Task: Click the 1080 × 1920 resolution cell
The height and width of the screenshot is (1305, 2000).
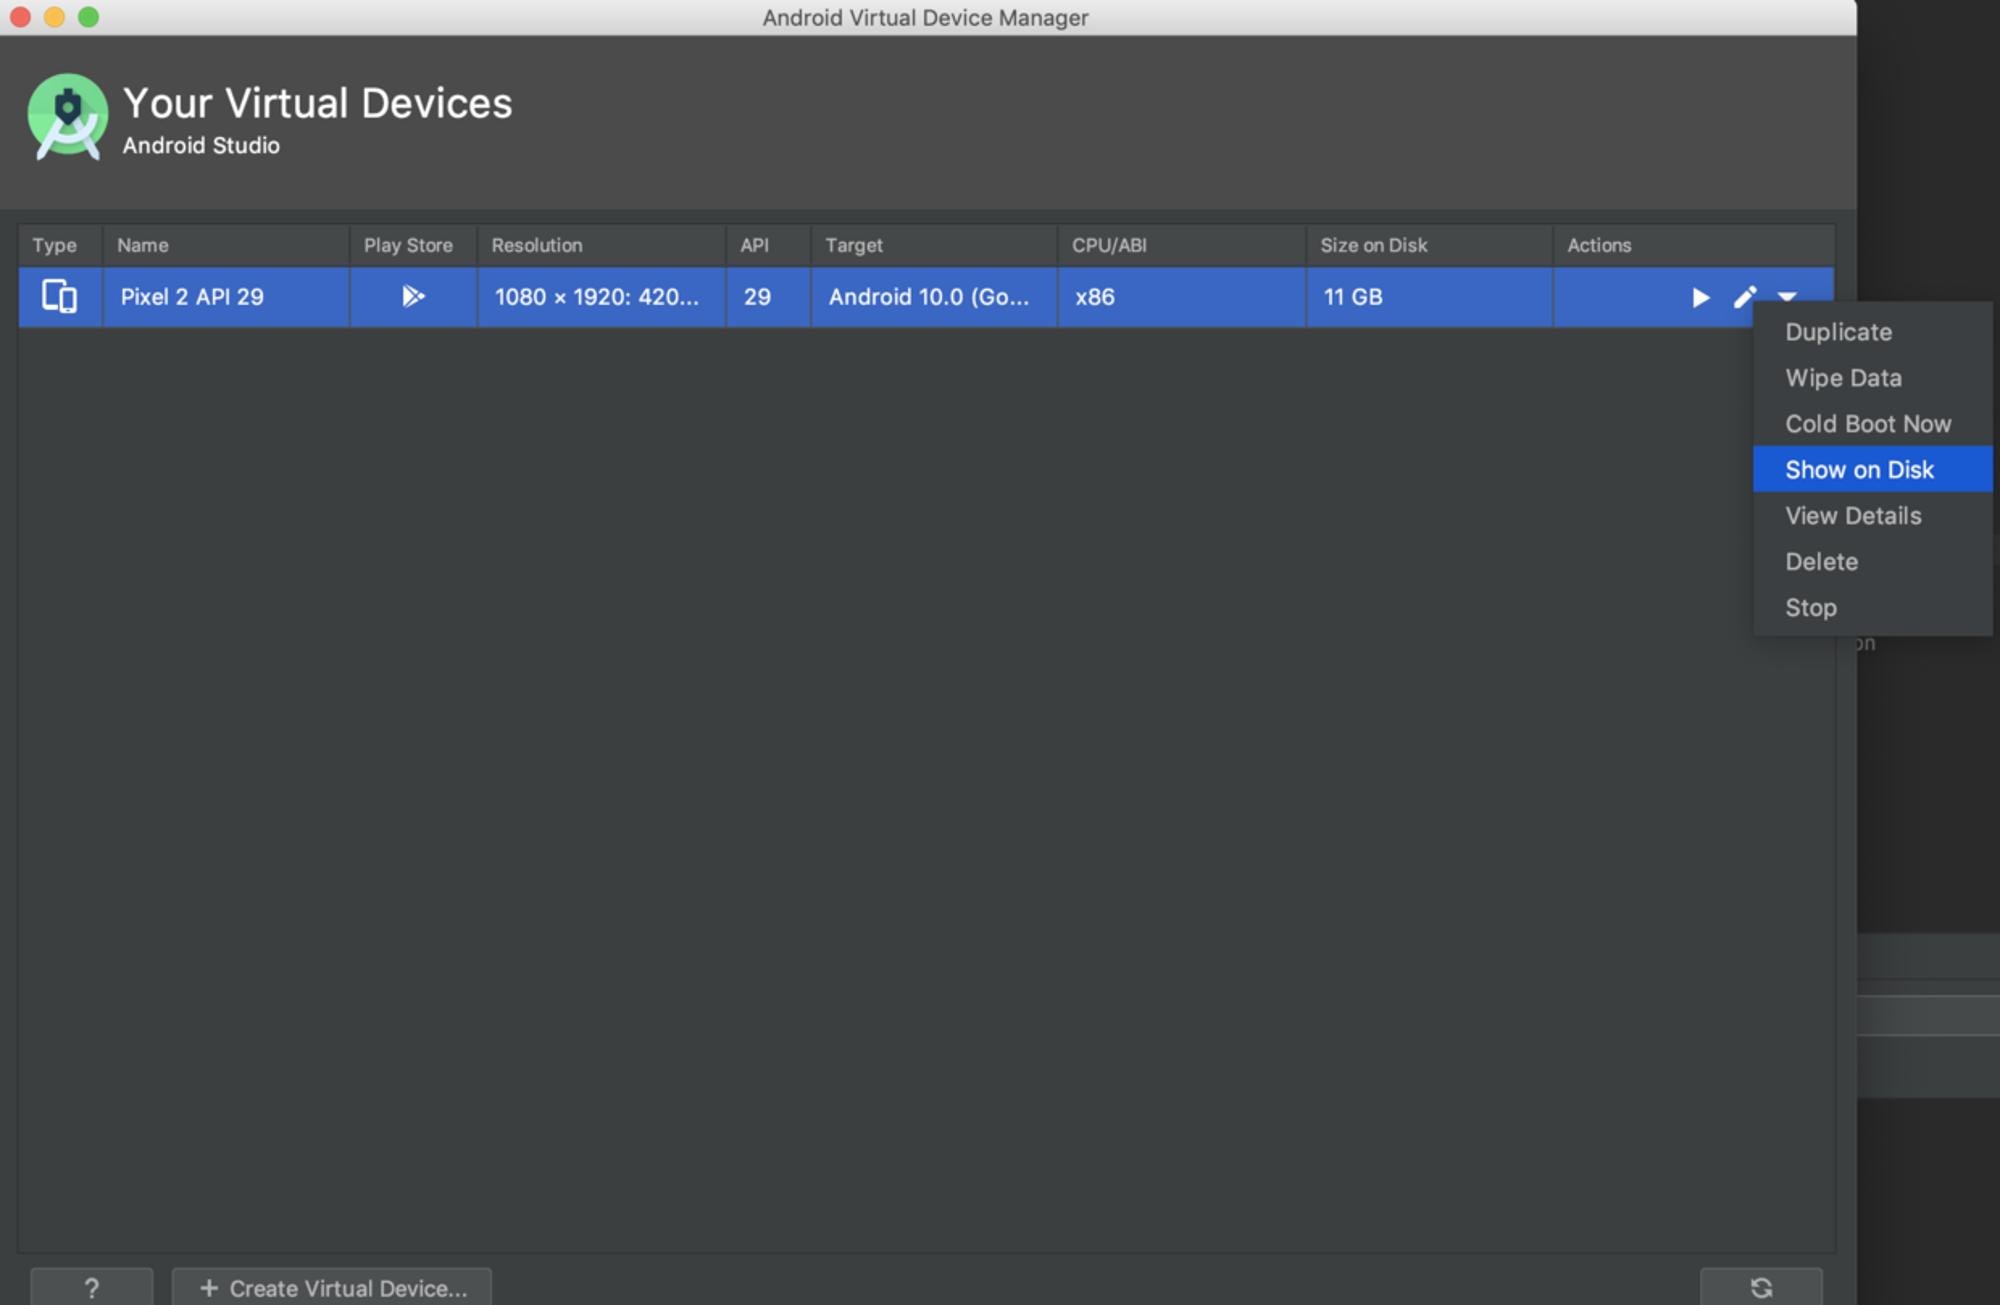Action: pyautogui.click(x=601, y=297)
